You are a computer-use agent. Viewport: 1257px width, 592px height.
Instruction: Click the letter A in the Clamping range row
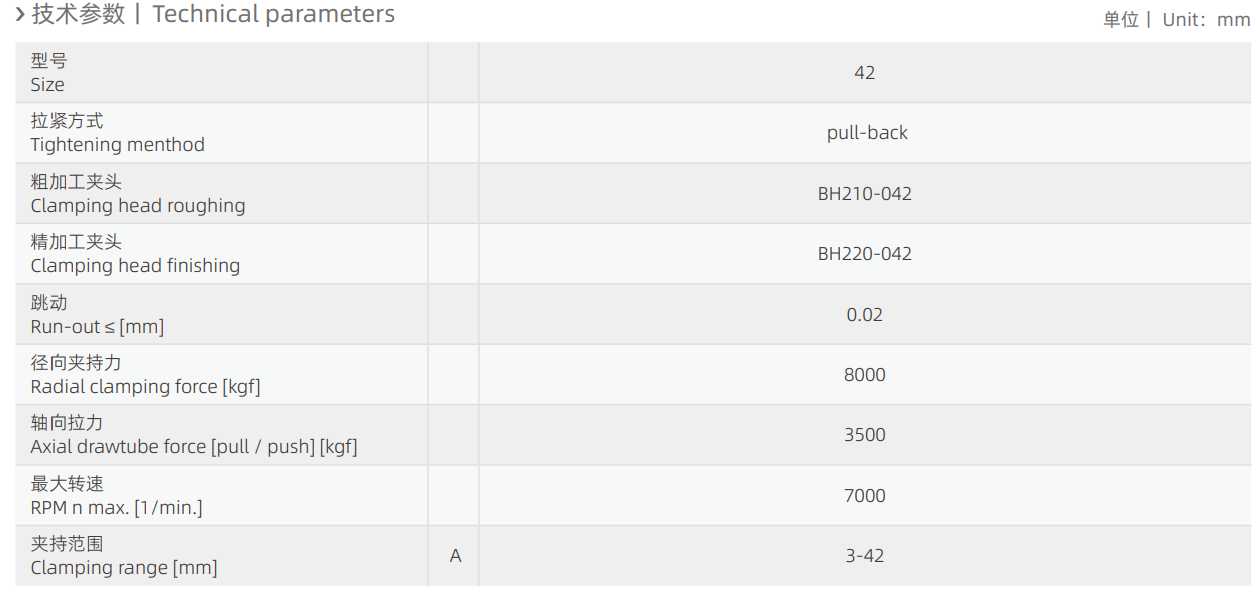tap(456, 556)
